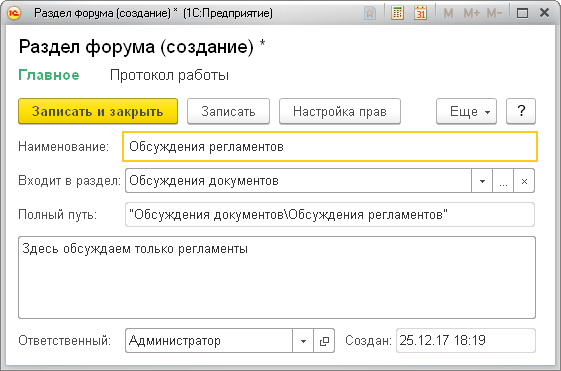The width and height of the screenshot is (561, 371).
Task: Expand the Входит в раздел dropdown arrow
Action: (x=482, y=181)
